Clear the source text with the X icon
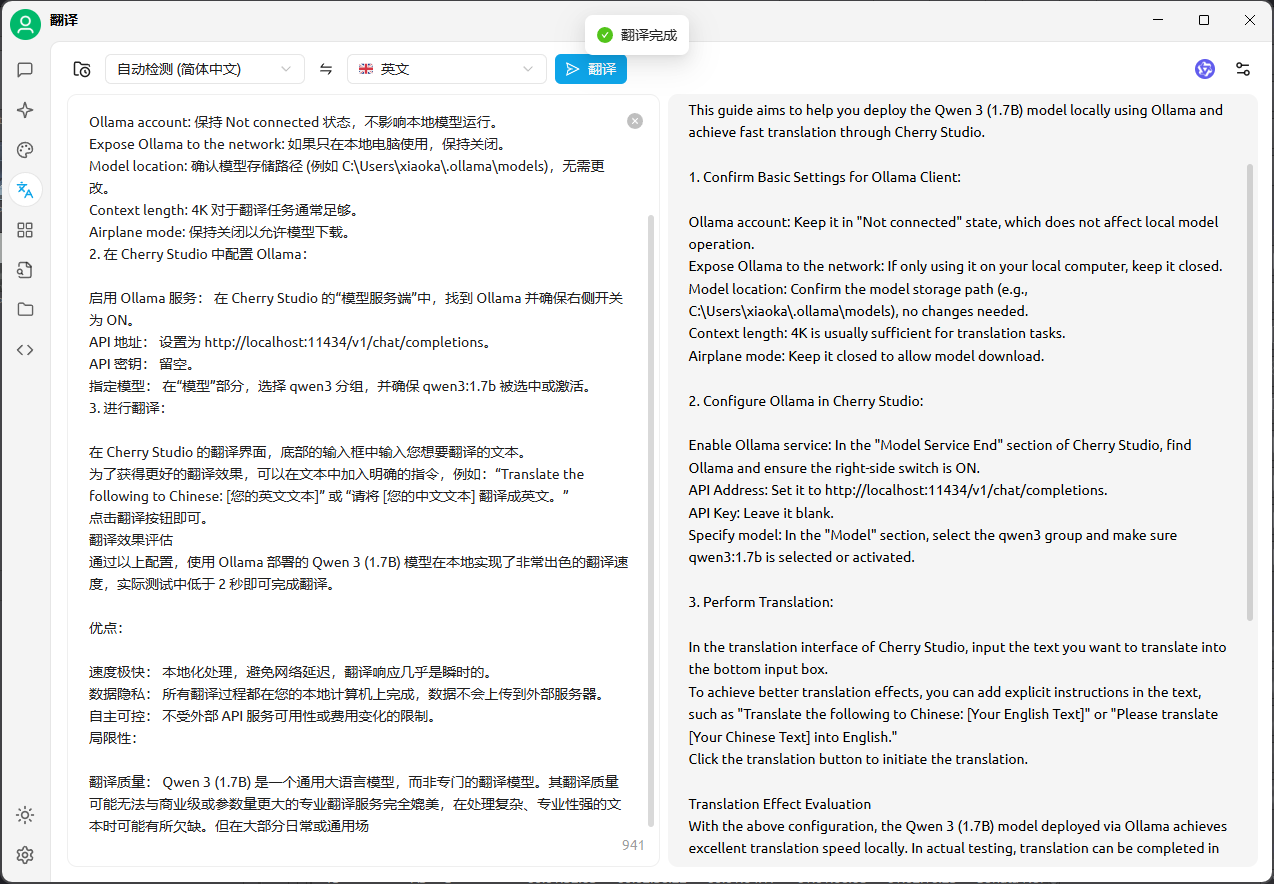 point(635,121)
